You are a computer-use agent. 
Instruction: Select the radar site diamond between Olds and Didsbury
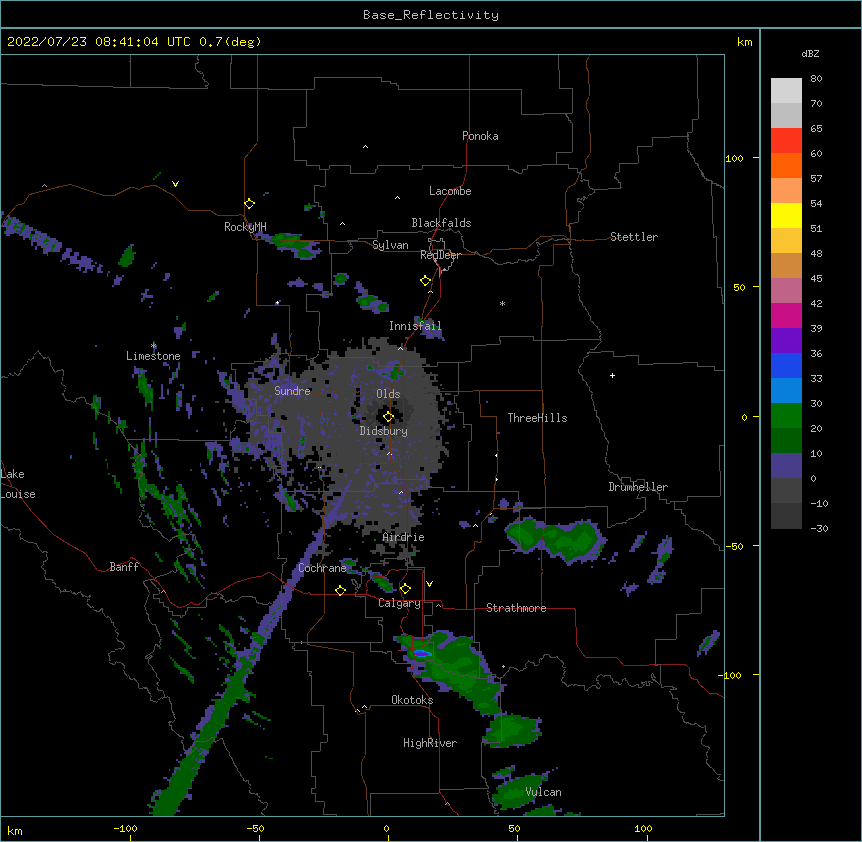[x=388, y=417]
